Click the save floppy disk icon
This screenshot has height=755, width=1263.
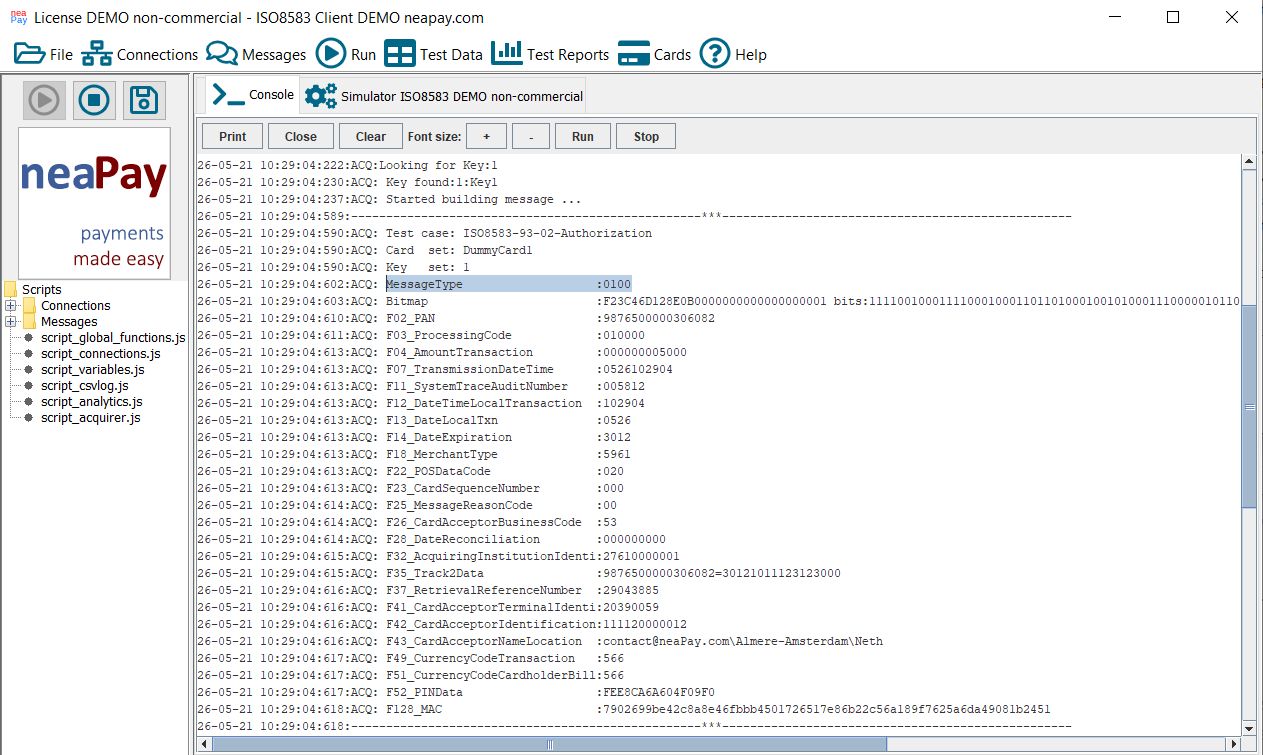click(144, 100)
